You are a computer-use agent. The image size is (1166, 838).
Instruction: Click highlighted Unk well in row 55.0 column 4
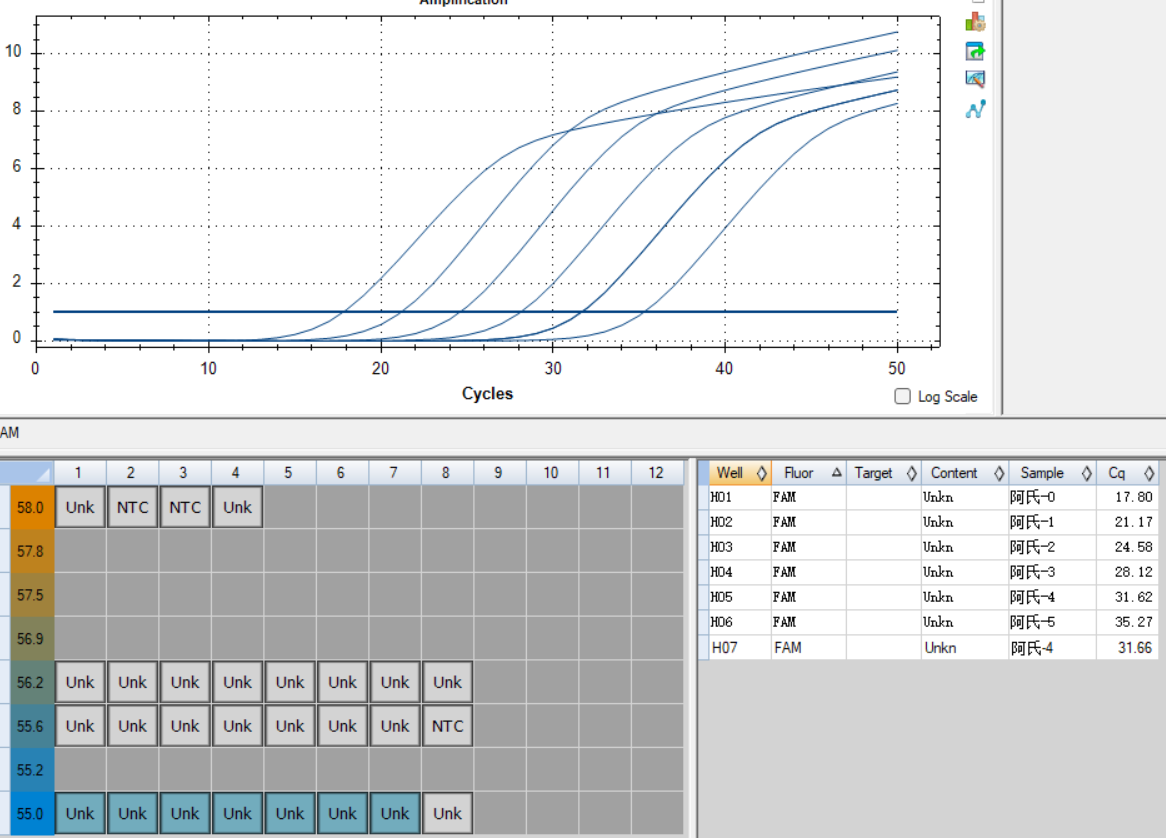[237, 813]
